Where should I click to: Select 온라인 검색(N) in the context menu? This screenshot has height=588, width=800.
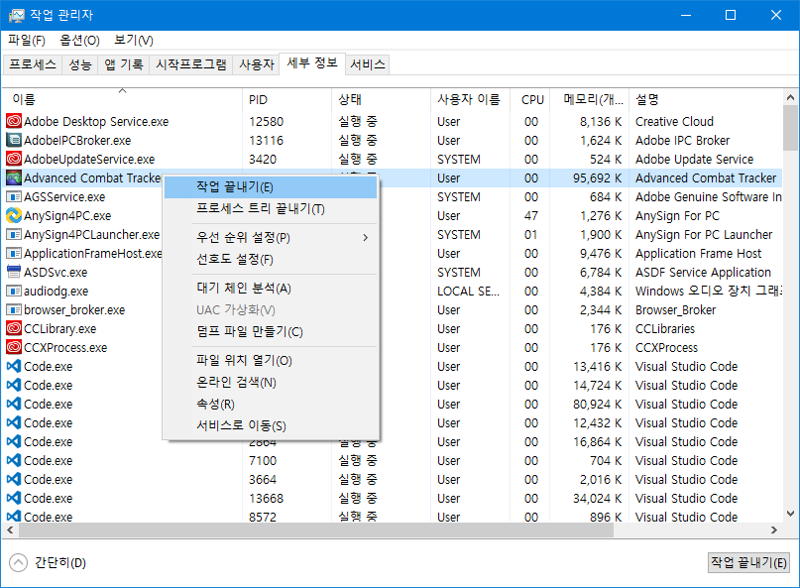point(271,382)
